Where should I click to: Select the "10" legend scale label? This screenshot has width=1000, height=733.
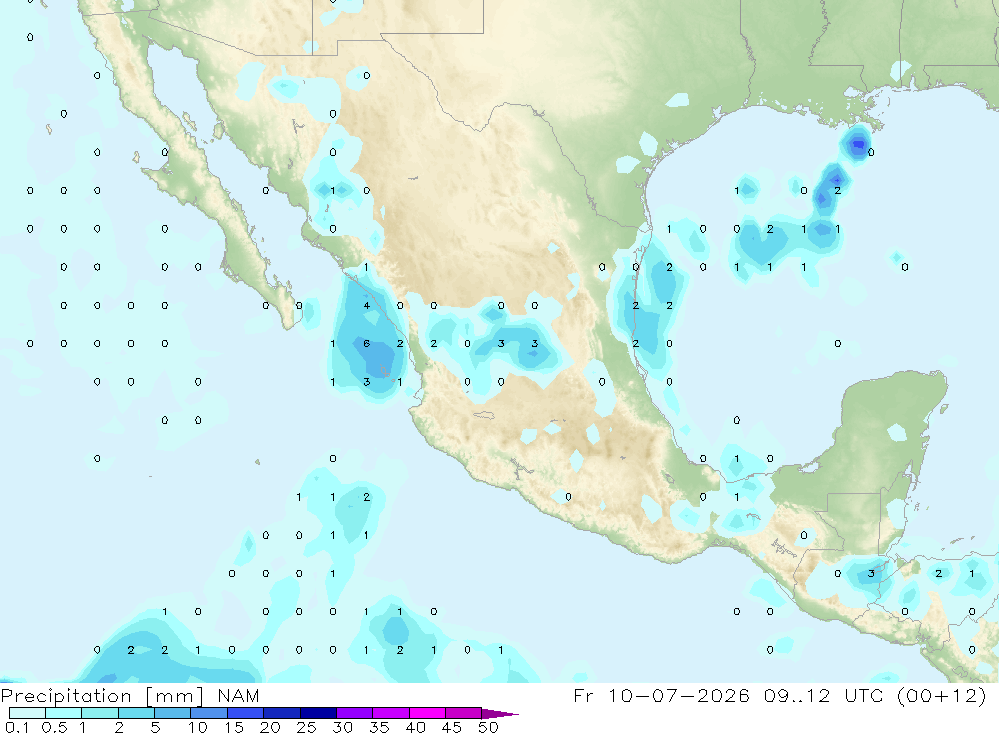click(x=198, y=727)
